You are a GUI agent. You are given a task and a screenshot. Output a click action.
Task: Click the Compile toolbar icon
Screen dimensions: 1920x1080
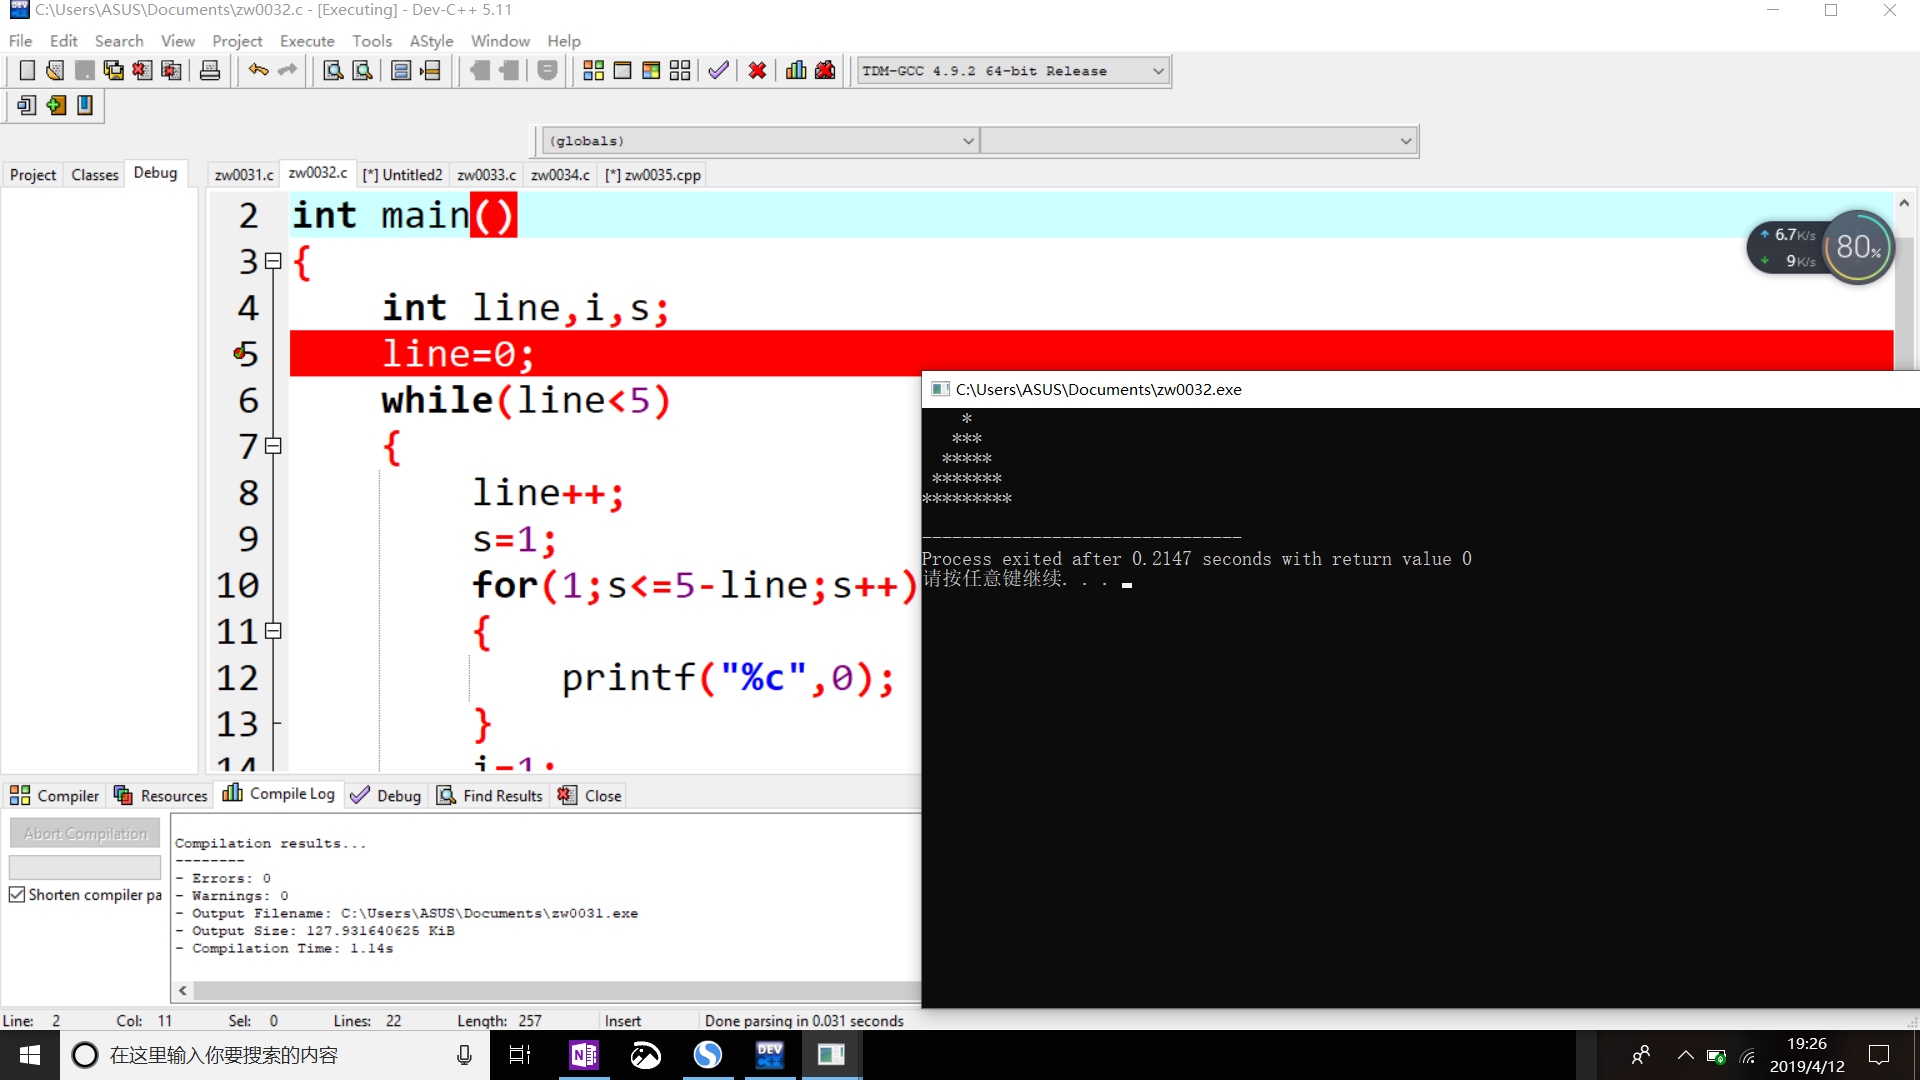pyautogui.click(x=593, y=71)
